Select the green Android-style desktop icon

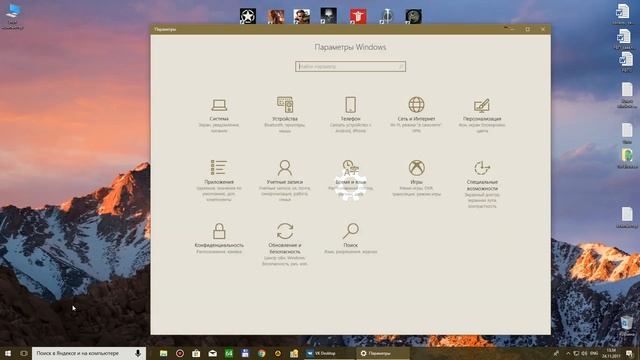click(627, 158)
